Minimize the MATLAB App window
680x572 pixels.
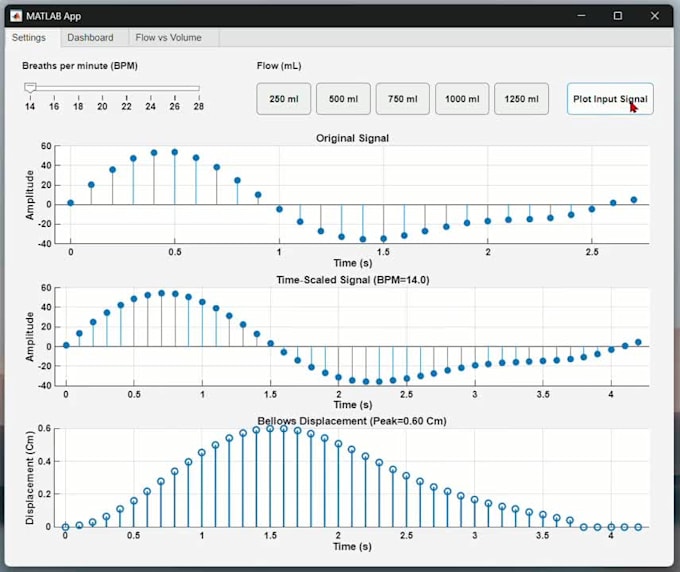click(582, 16)
